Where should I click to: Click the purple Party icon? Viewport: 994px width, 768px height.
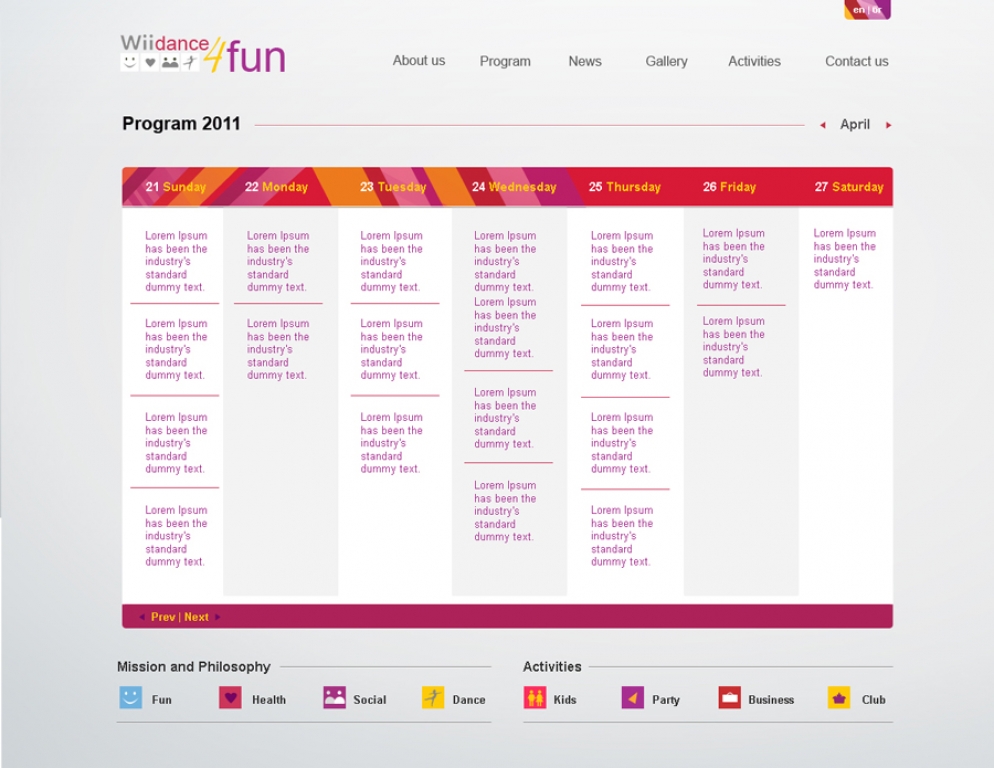pyautogui.click(x=633, y=698)
